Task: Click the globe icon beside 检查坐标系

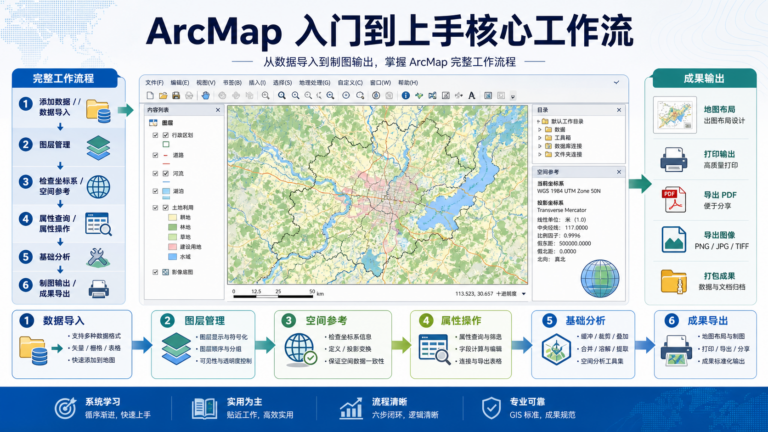Action: [98, 187]
